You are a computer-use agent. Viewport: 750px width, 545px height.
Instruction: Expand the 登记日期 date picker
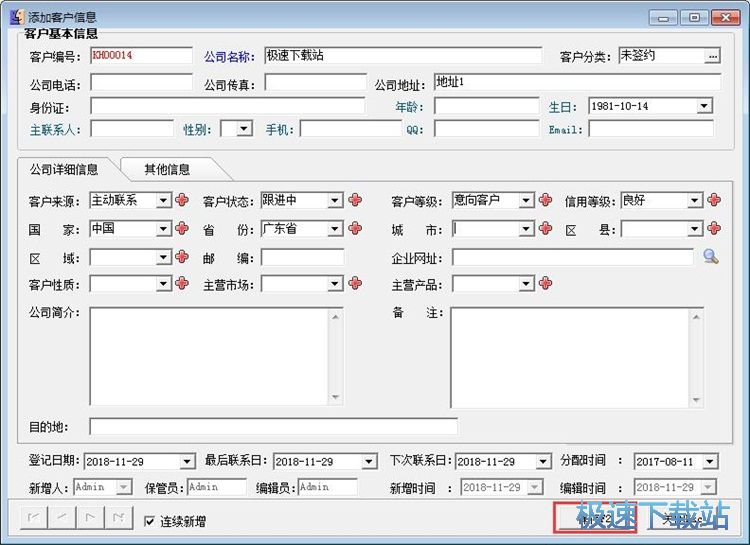[x=187, y=462]
